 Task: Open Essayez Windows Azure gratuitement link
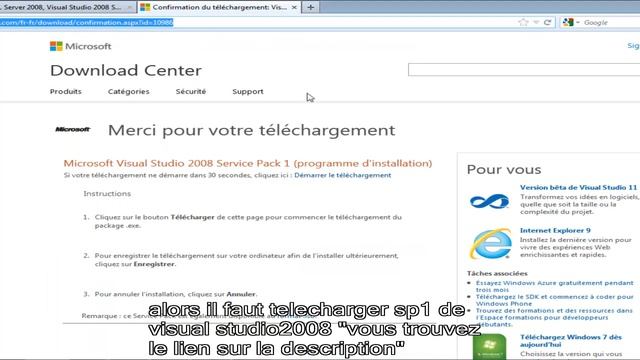coord(555,286)
